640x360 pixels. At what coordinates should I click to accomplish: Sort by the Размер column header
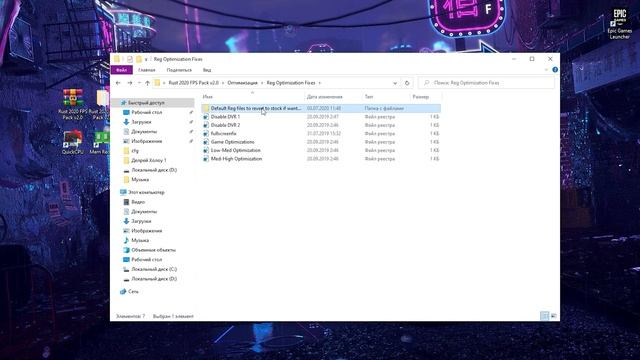[425, 97]
